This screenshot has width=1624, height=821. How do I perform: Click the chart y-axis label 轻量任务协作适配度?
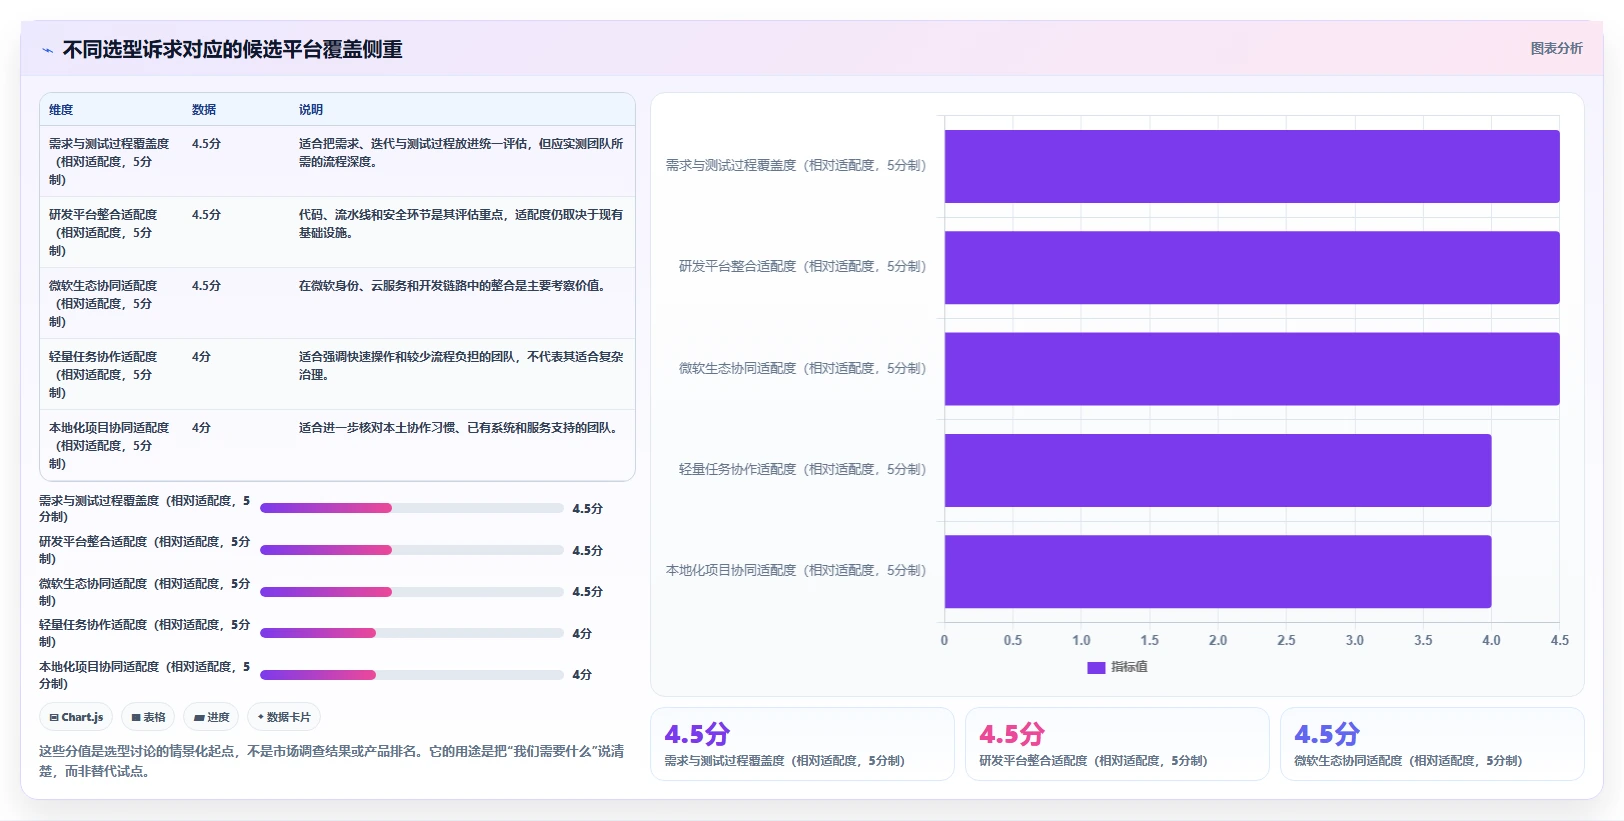(x=802, y=470)
